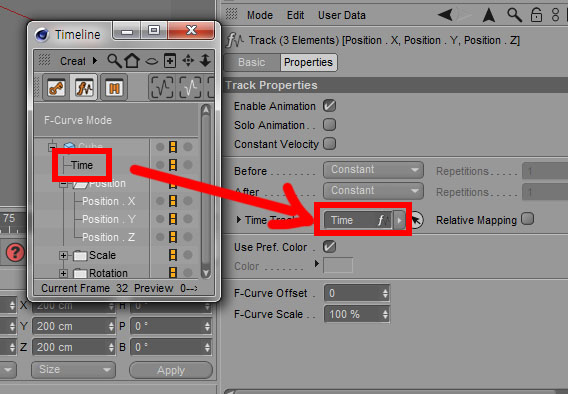Toggle right dot on Scale row

click(188, 255)
